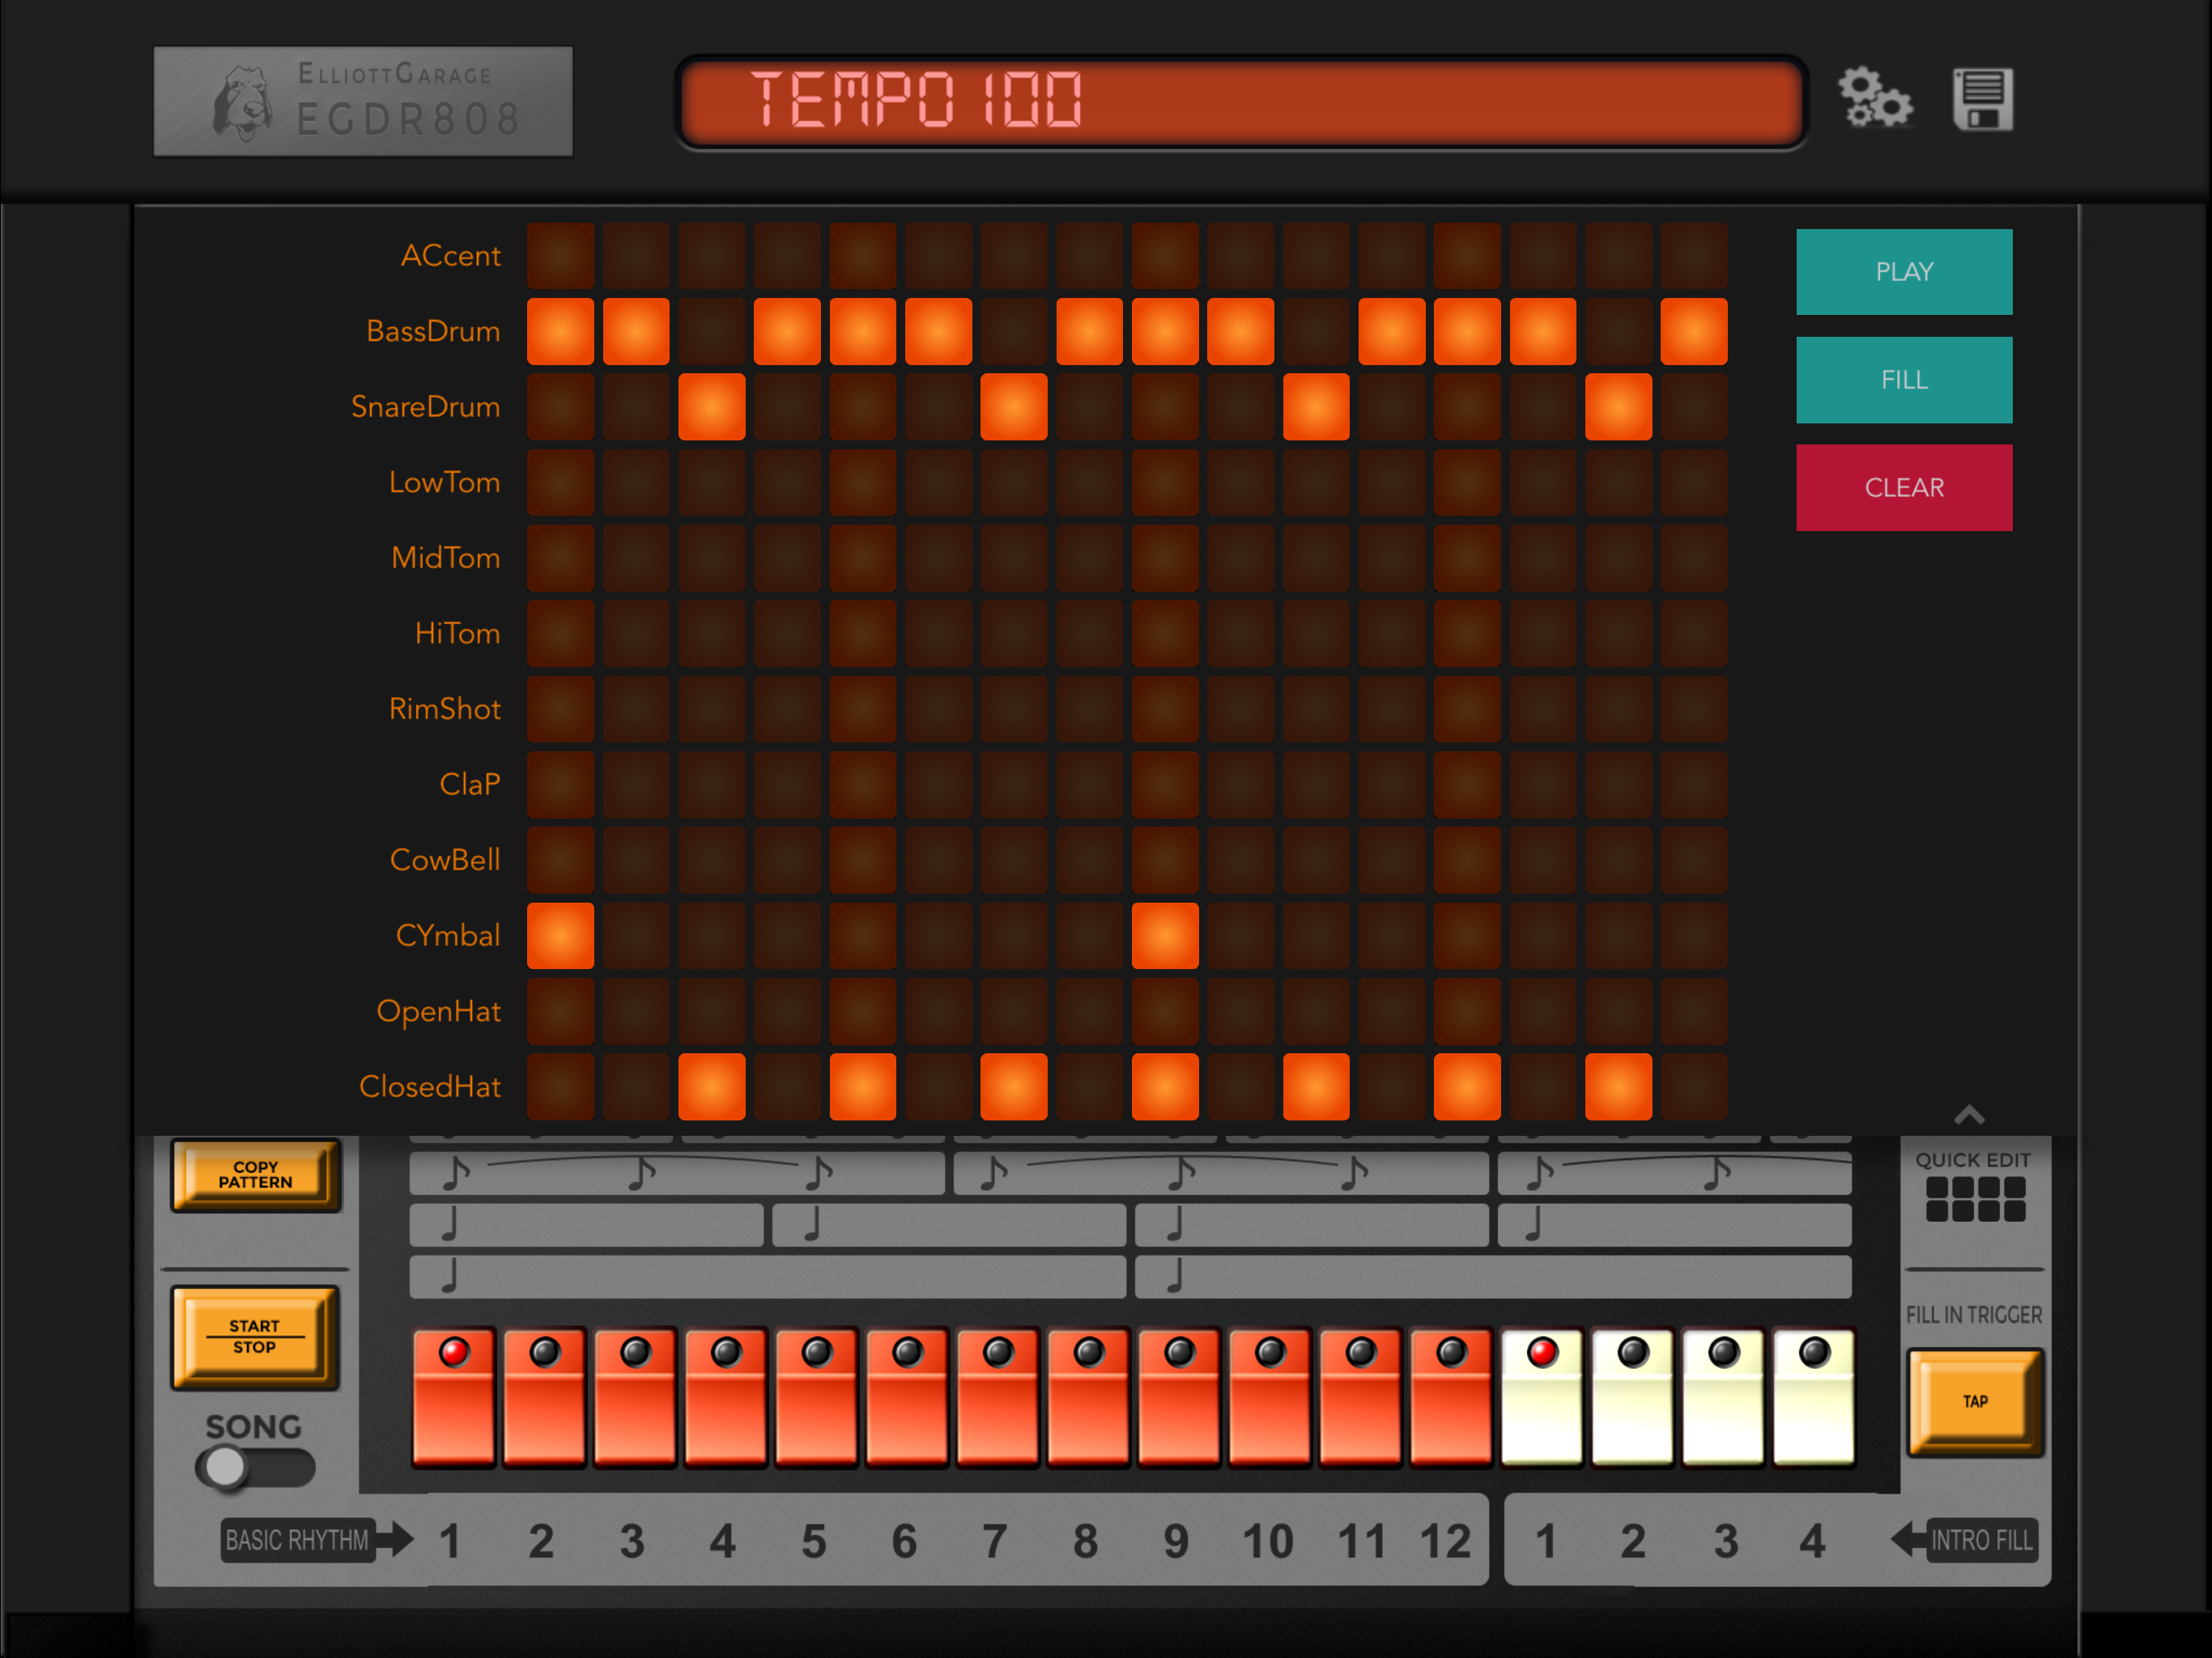Disable first CYmbal step cell

pos(560,935)
